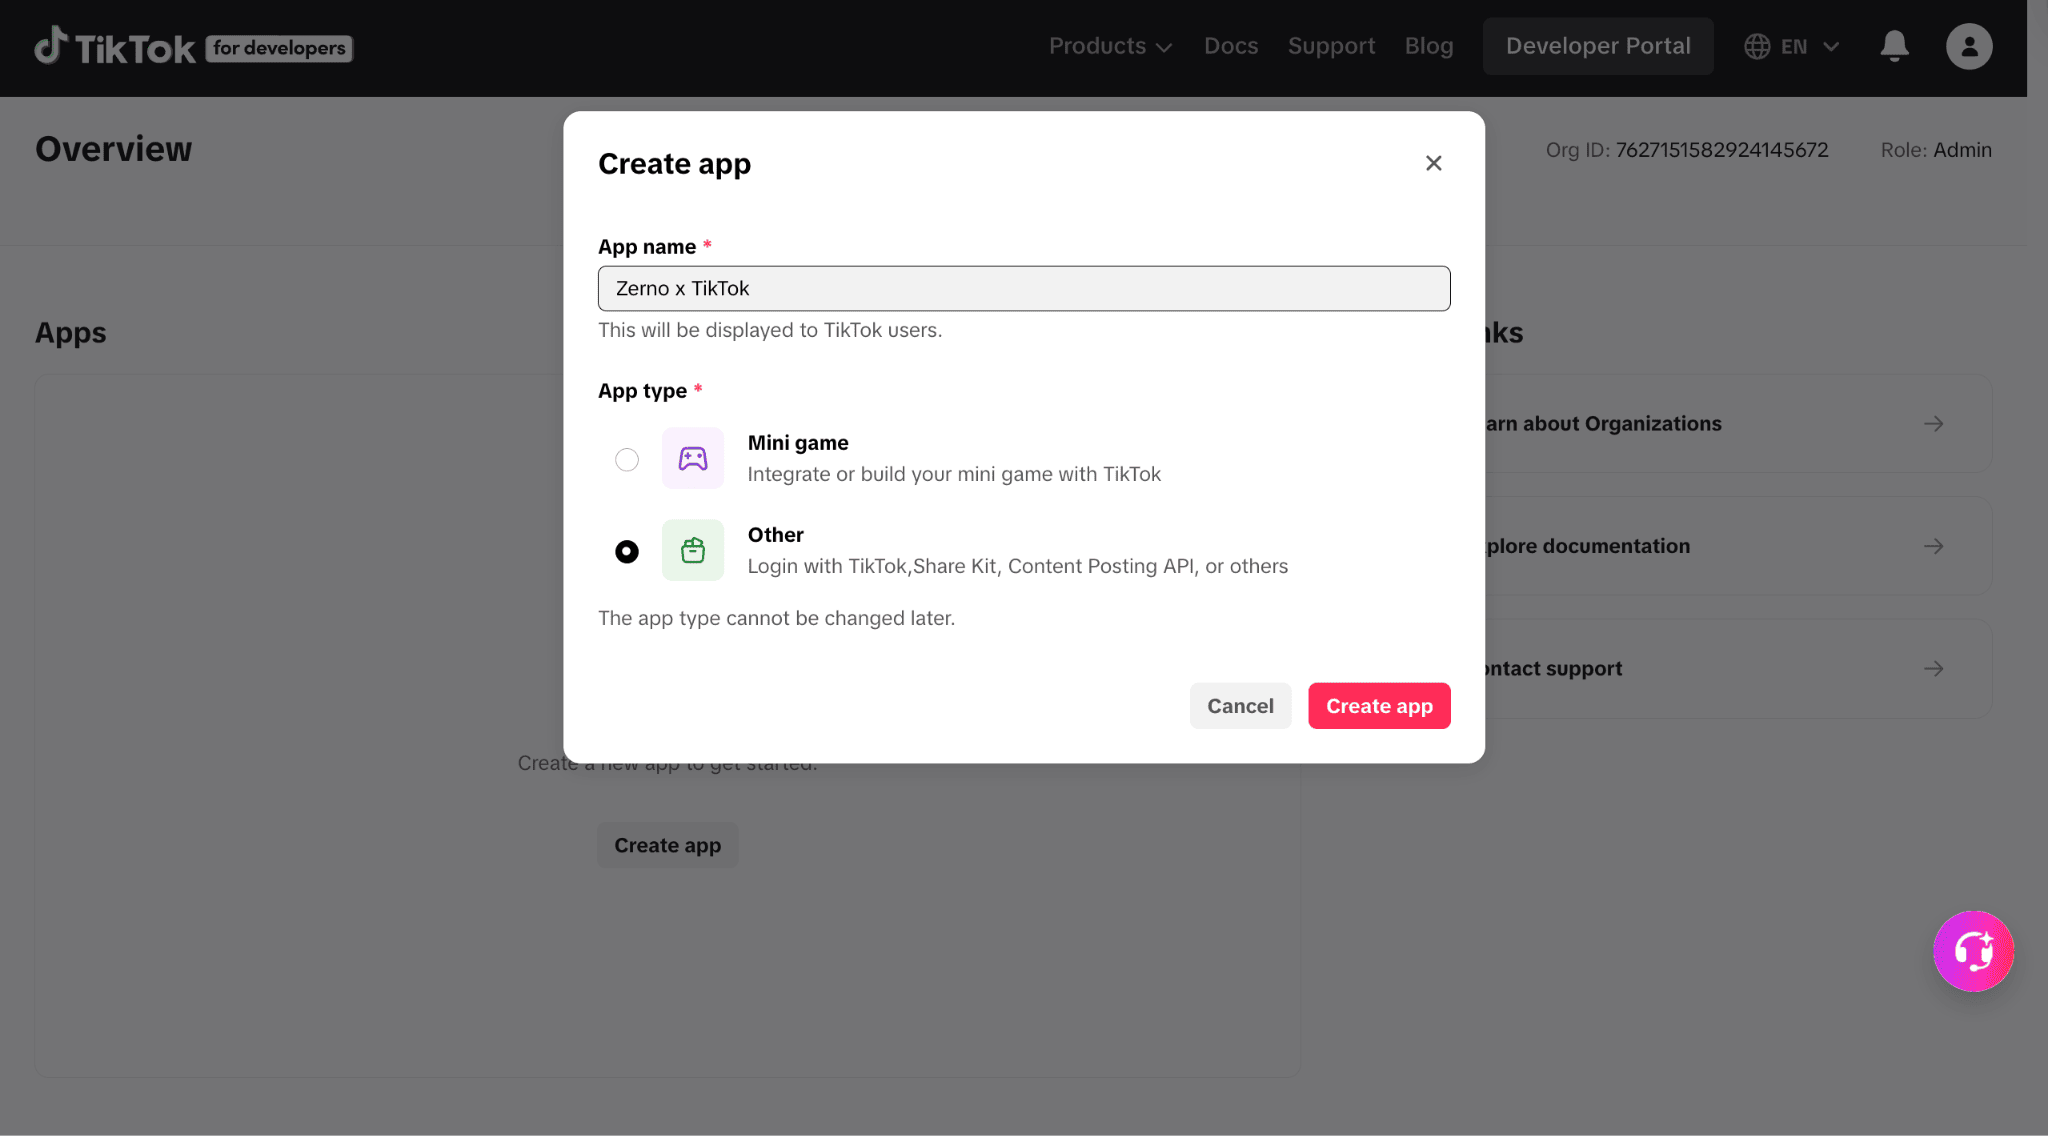This screenshot has width=2048, height=1136.
Task: Click 'This will be displayed to TikTok users.' hint
Action: point(770,330)
